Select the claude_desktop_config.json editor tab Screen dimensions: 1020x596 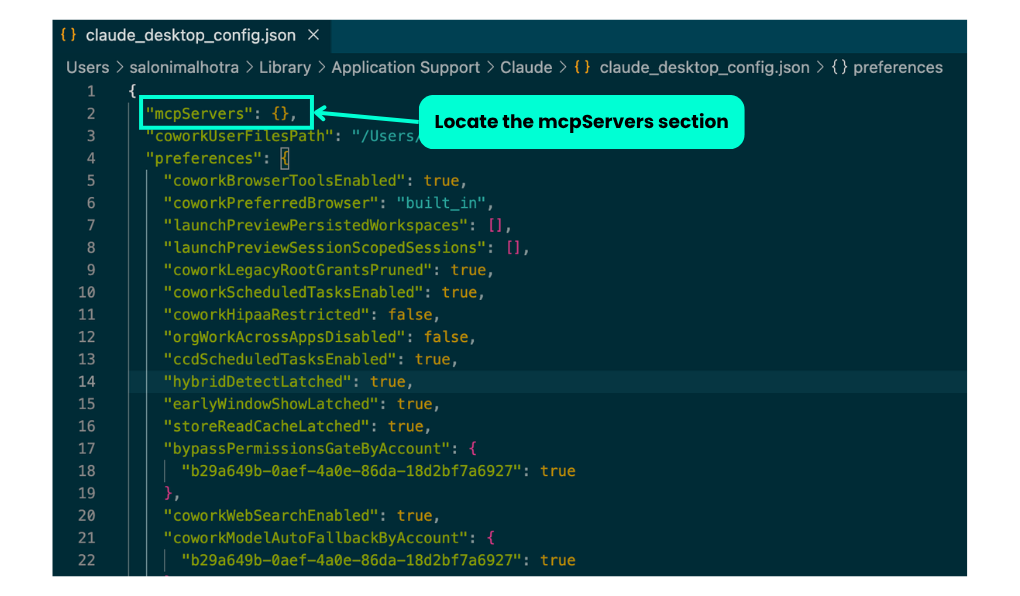click(191, 35)
